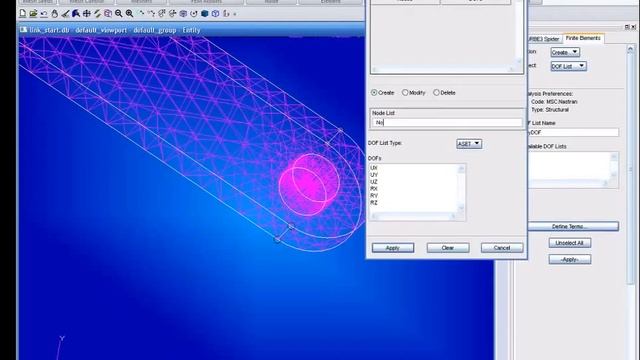The height and width of the screenshot is (360, 640).
Task: Click the small database icon beside link_start.db
Action: [x=23, y=30]
